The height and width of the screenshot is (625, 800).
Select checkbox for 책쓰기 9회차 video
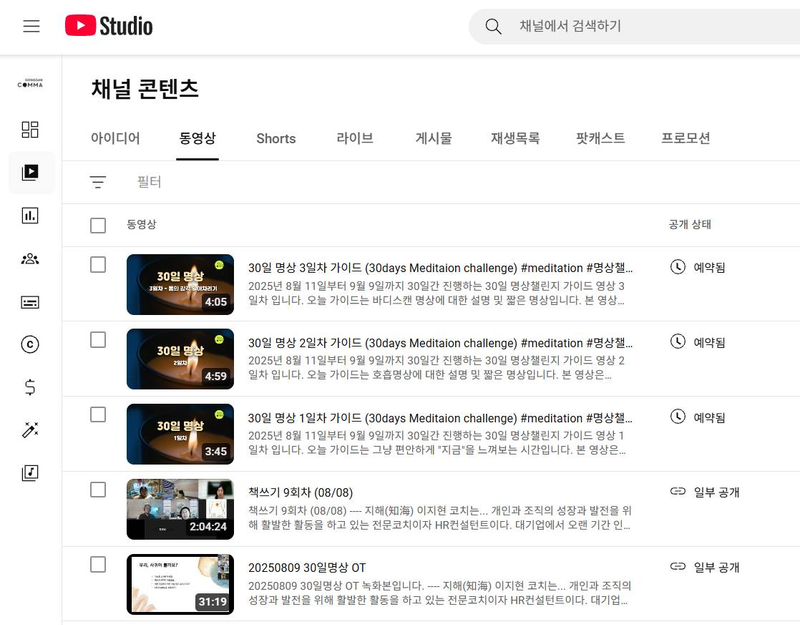[x=98, y=490]
